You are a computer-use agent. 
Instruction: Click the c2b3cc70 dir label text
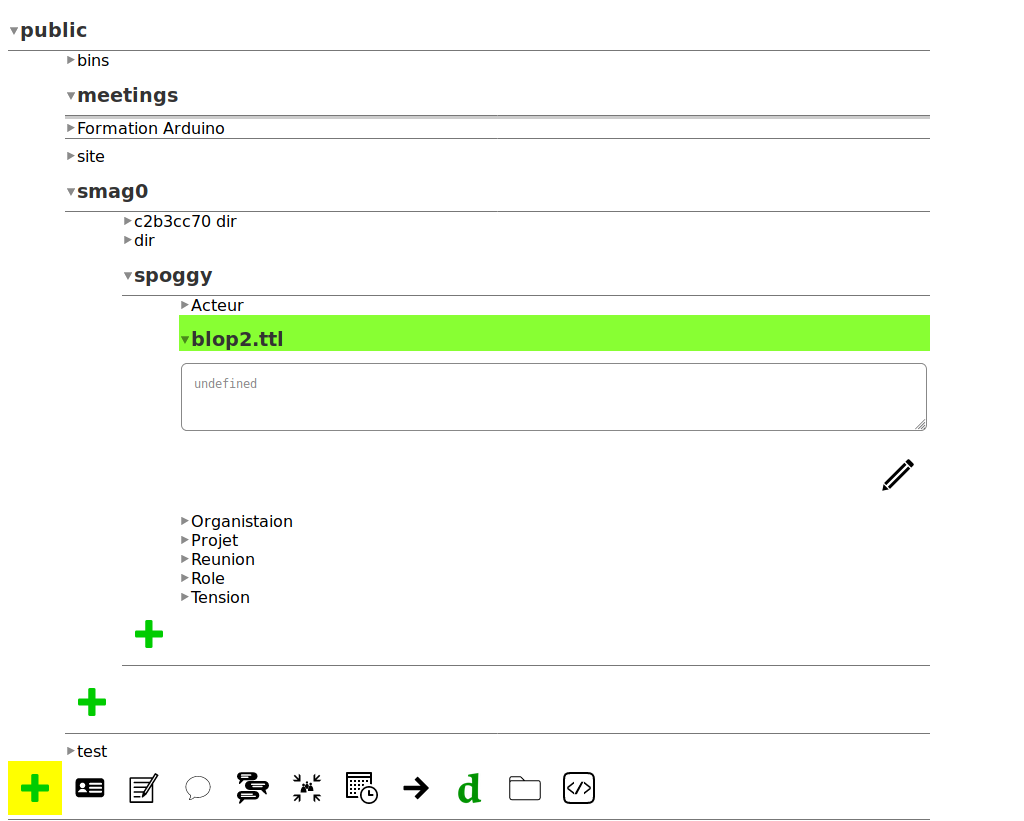coord(185,222)
